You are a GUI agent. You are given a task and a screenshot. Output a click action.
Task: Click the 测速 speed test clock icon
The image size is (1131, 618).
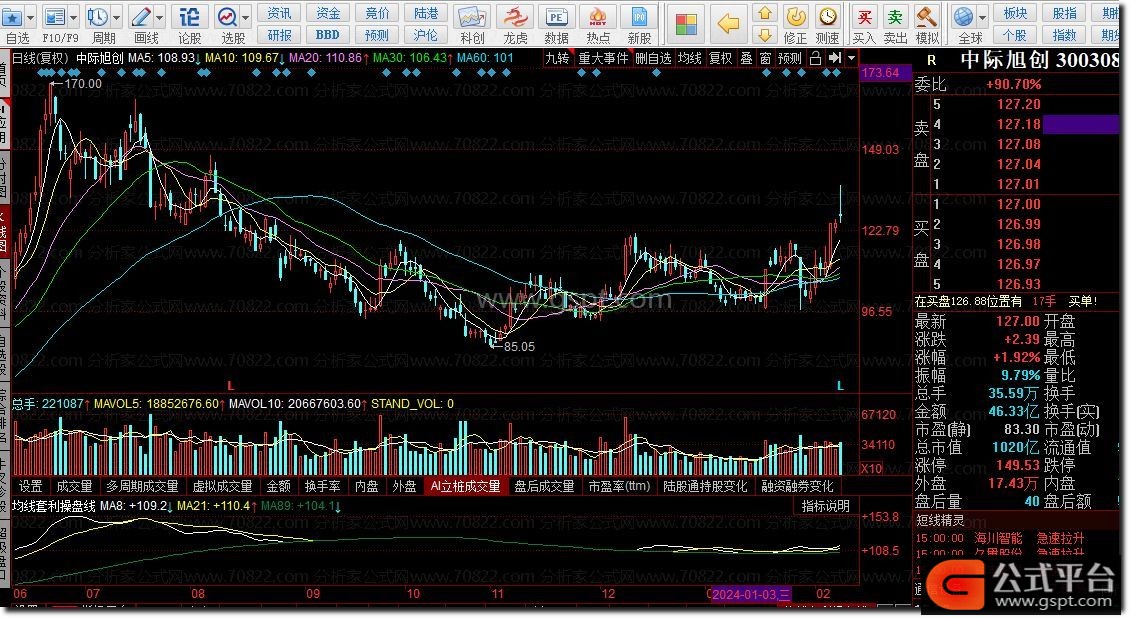(x=827, y=17)
